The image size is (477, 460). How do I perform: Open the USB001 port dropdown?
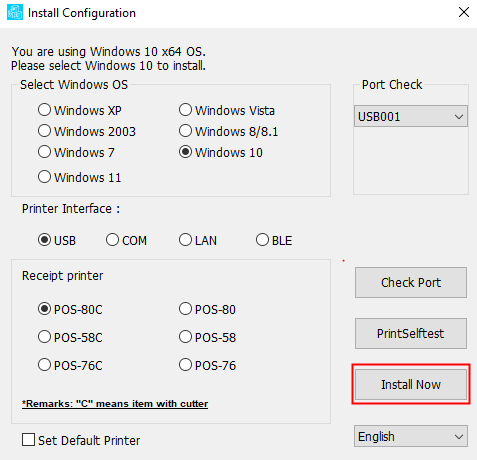pyautogui.click(x=411, y=116)
